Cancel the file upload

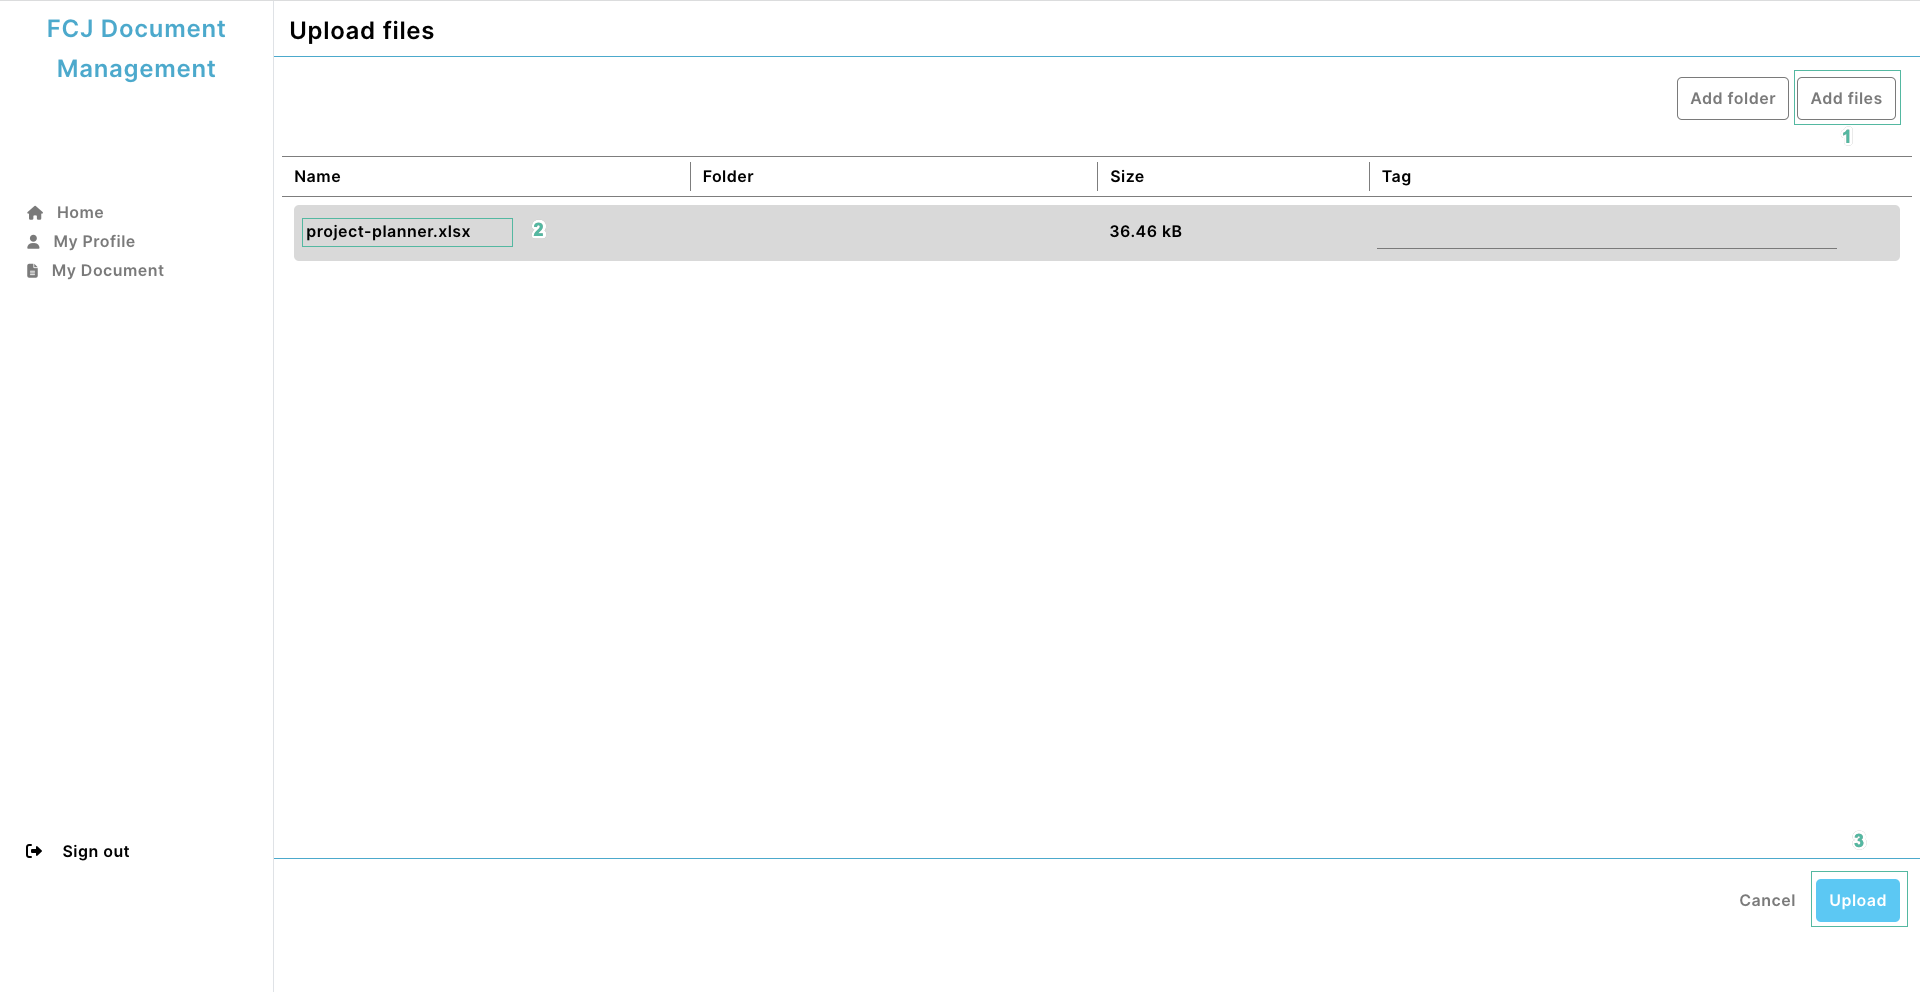(1767, 900)
